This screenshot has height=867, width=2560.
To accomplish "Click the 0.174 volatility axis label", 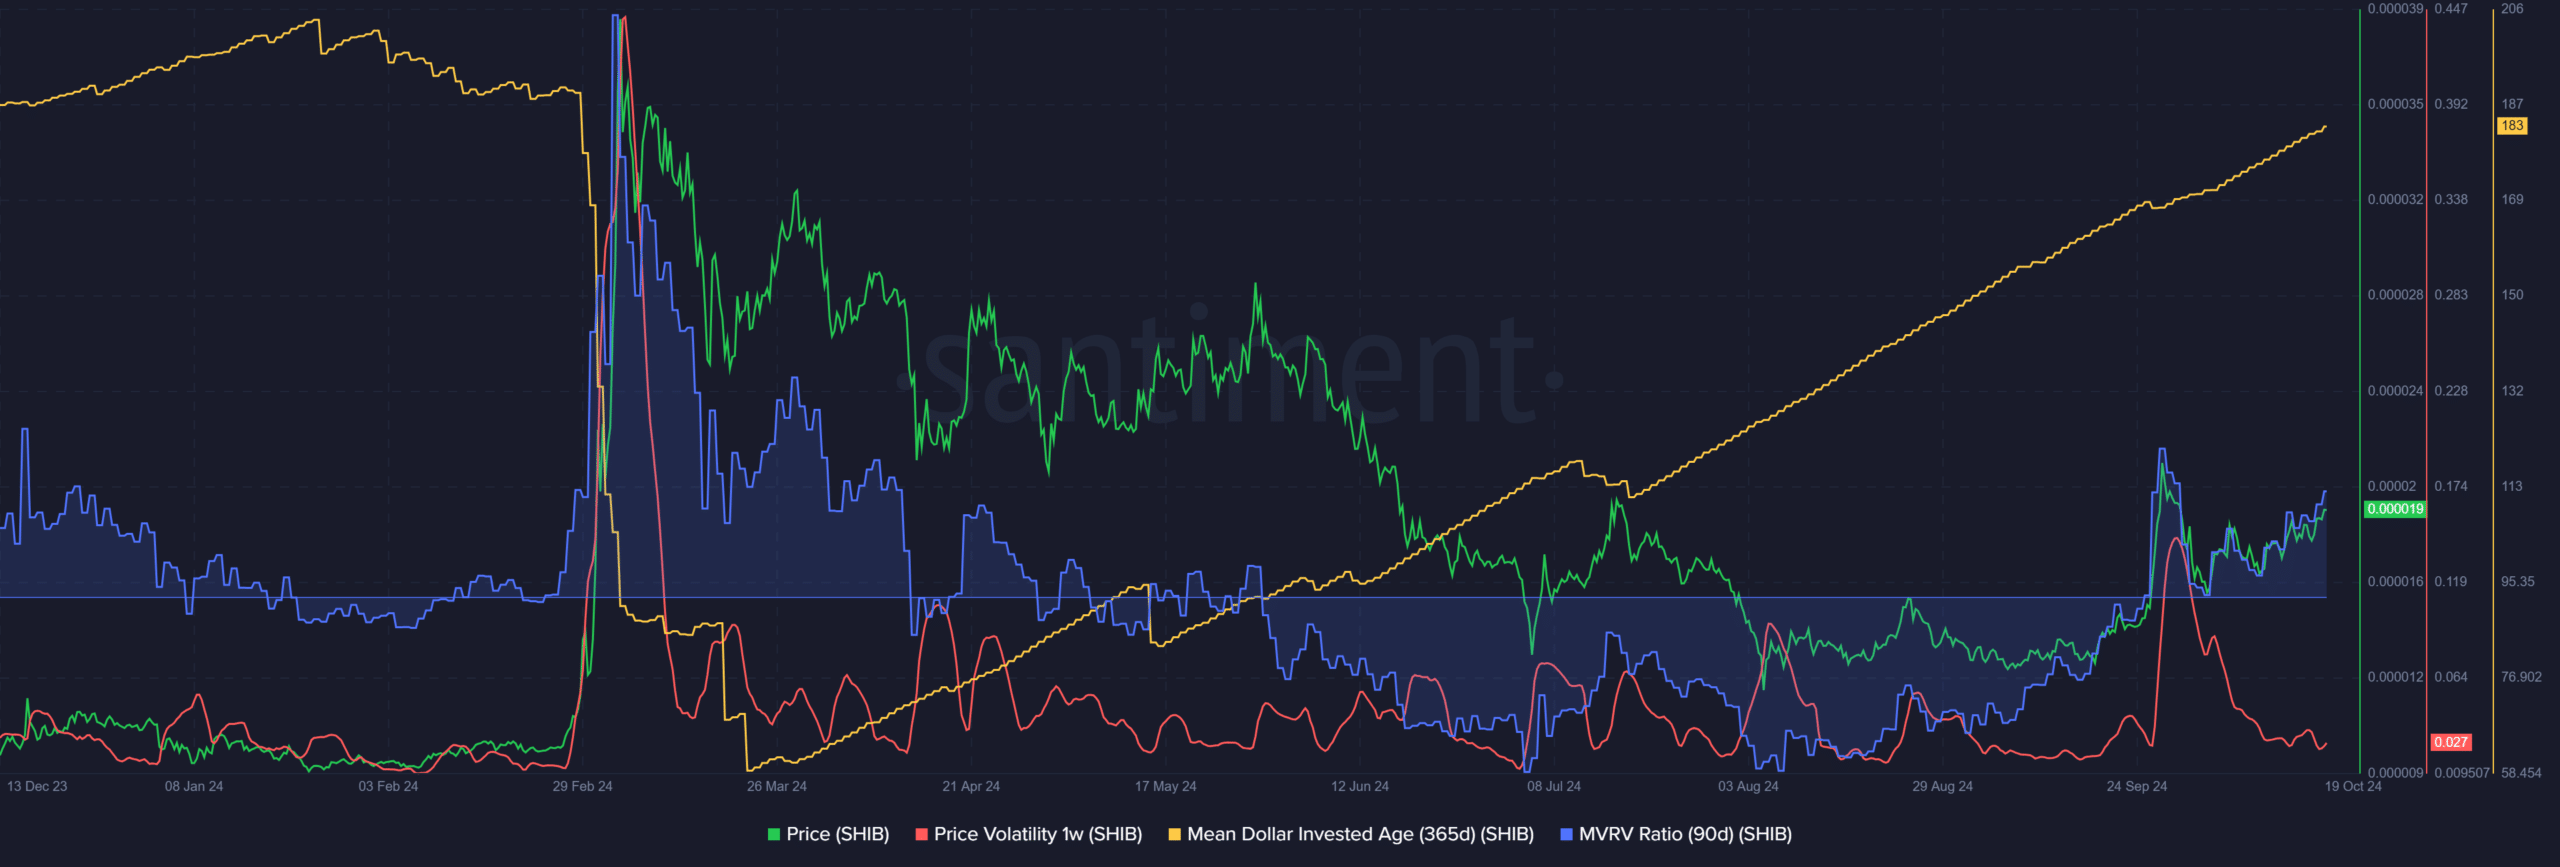I will [x=2450, y=486].
